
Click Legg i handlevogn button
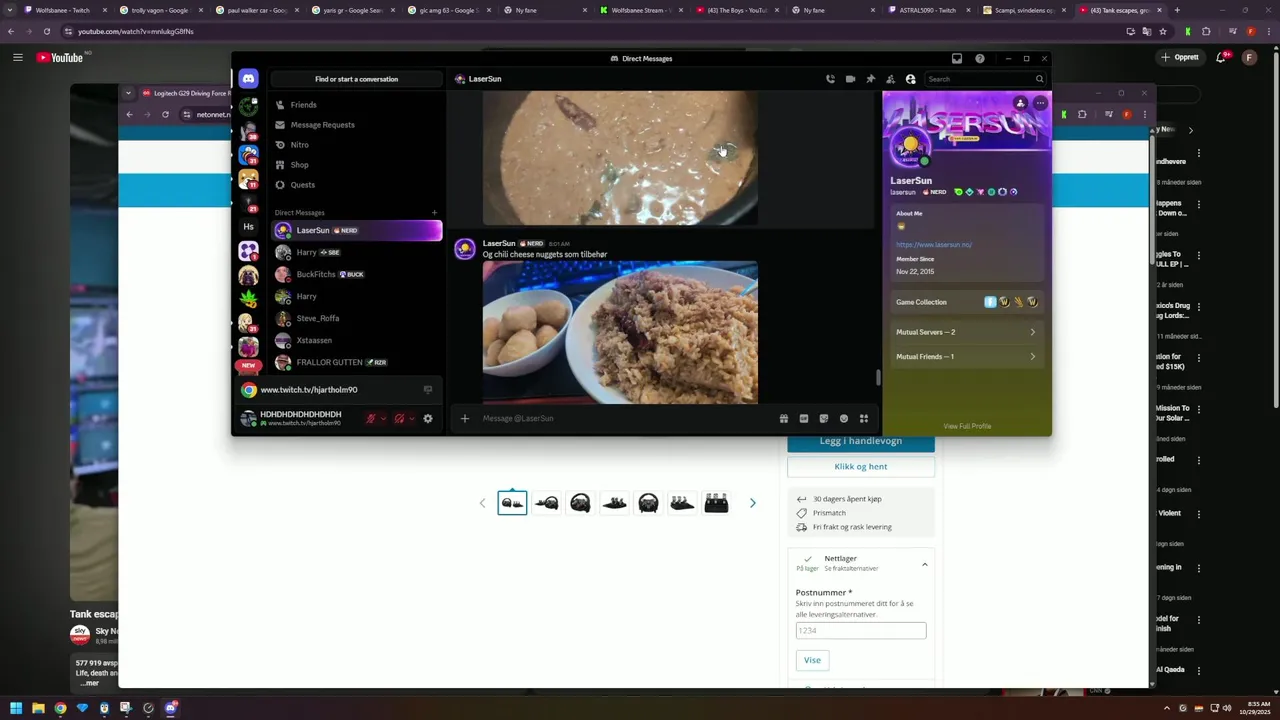coord(861,441)
